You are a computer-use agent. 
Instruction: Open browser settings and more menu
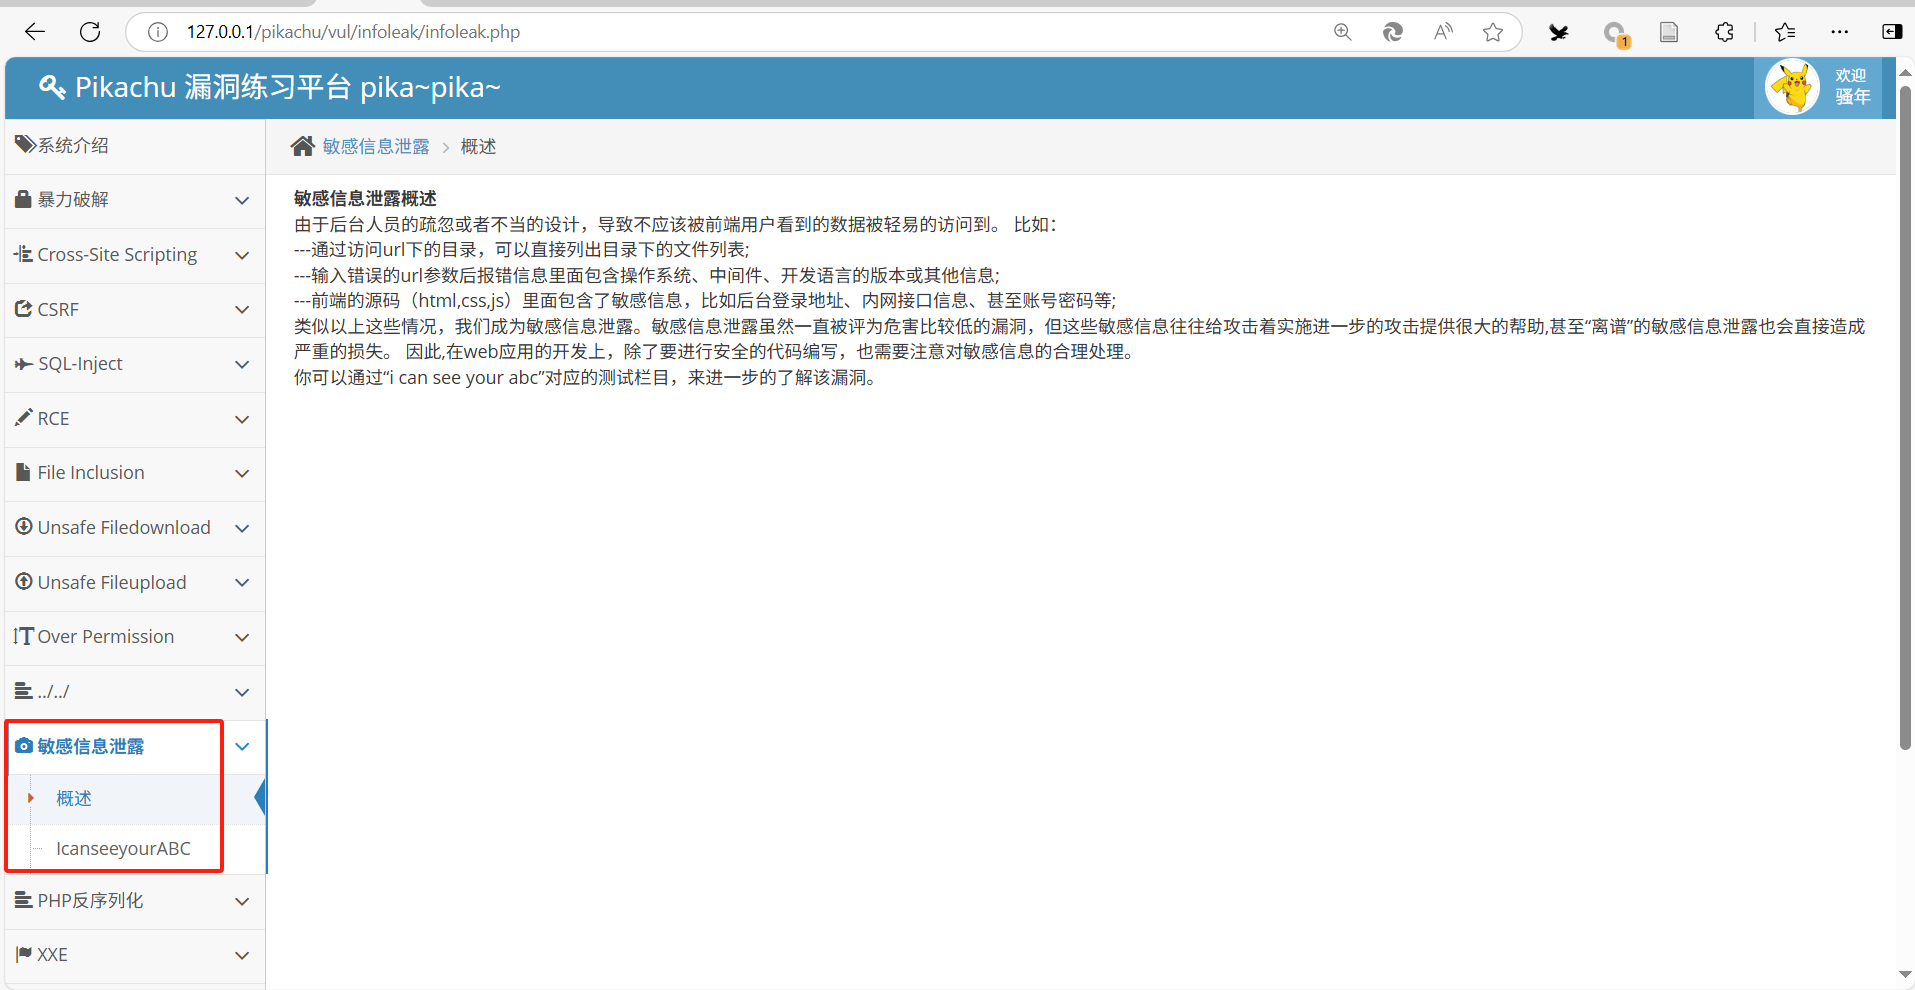(1839, 32)
